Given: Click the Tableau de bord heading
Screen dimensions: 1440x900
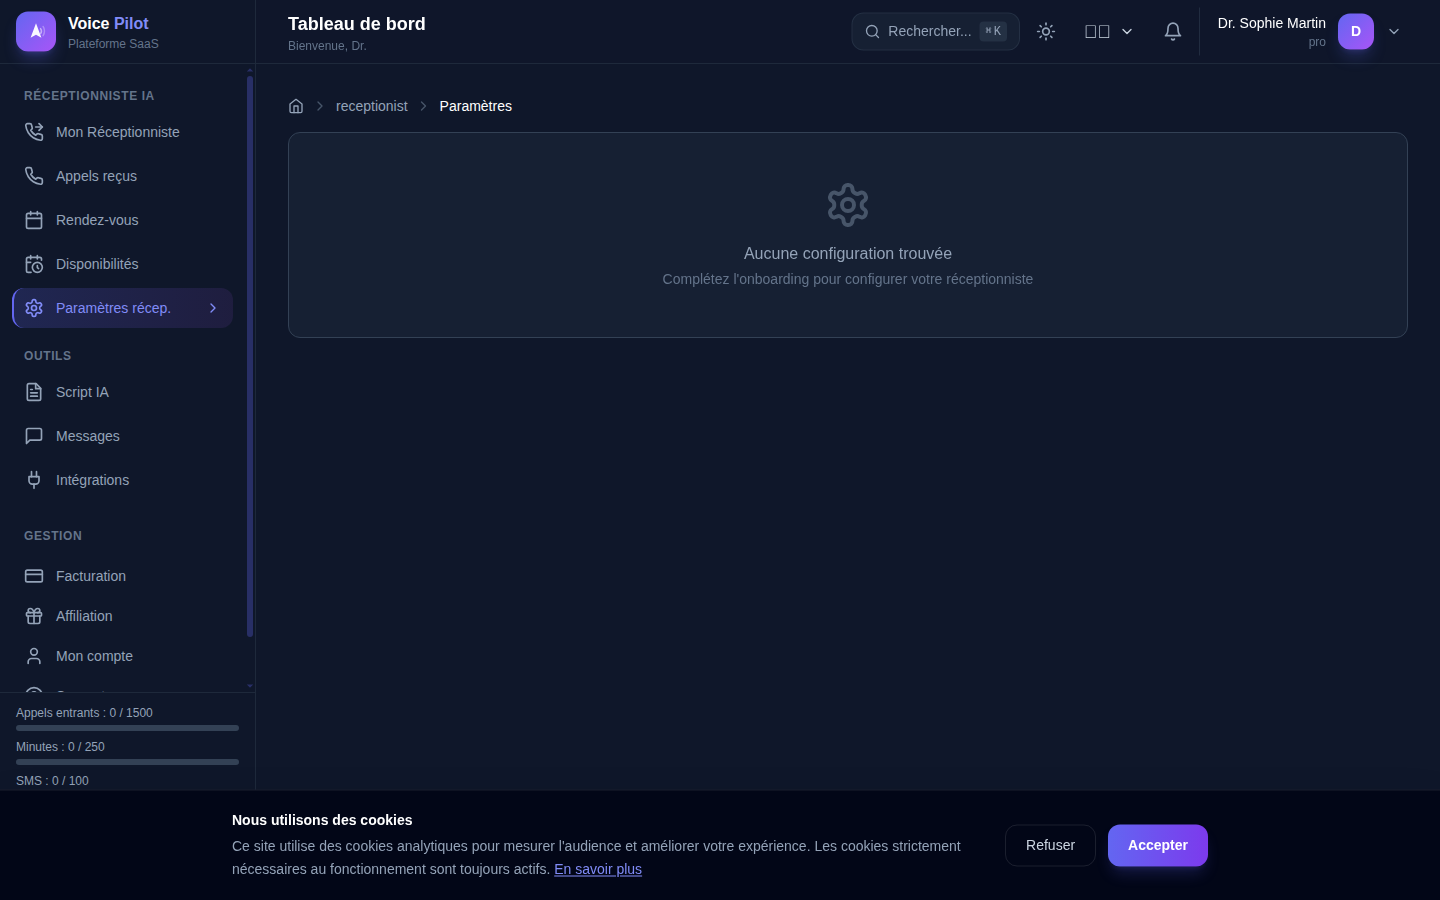Looking at the screenshot, I should coord(357,24).
